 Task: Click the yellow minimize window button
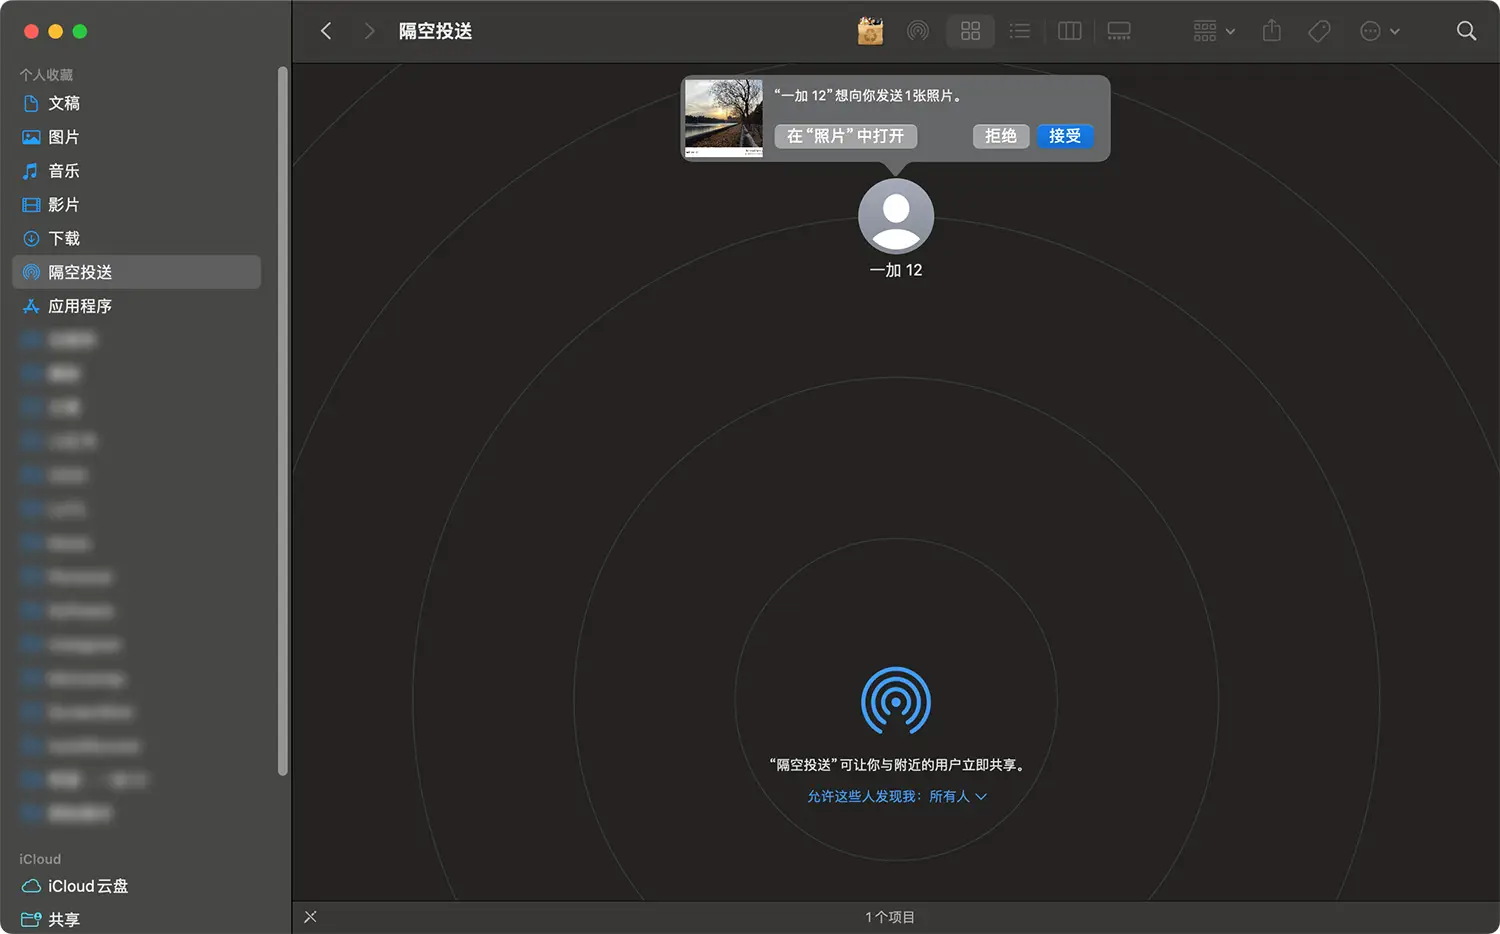(x=56, y=32)
